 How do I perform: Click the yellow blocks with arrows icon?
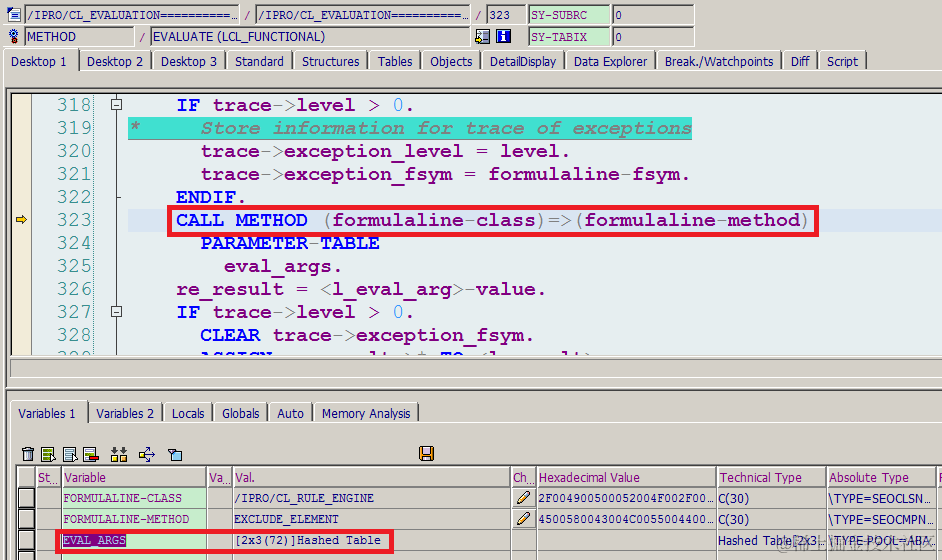pos(119,454)
